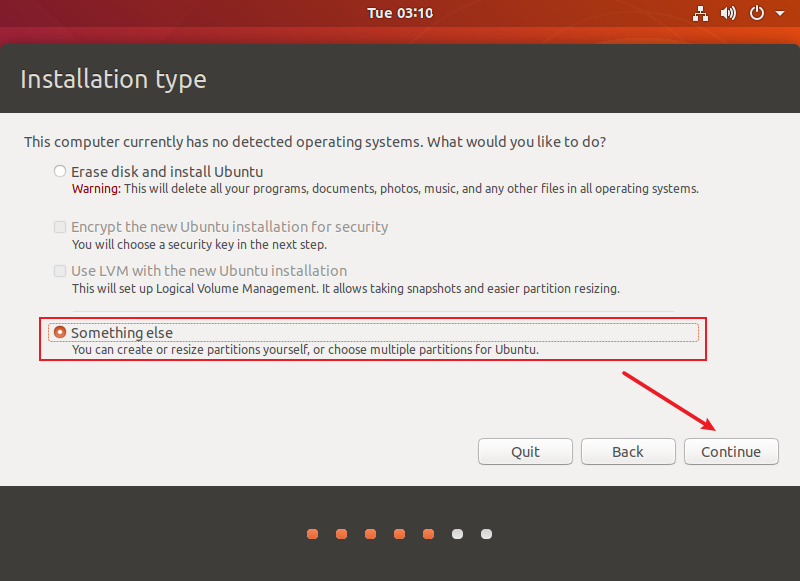The height and width of the screenshot is (581, 800).
Task: Click 'You can create or resize partitions' text
Action: [x=305, y=350]
